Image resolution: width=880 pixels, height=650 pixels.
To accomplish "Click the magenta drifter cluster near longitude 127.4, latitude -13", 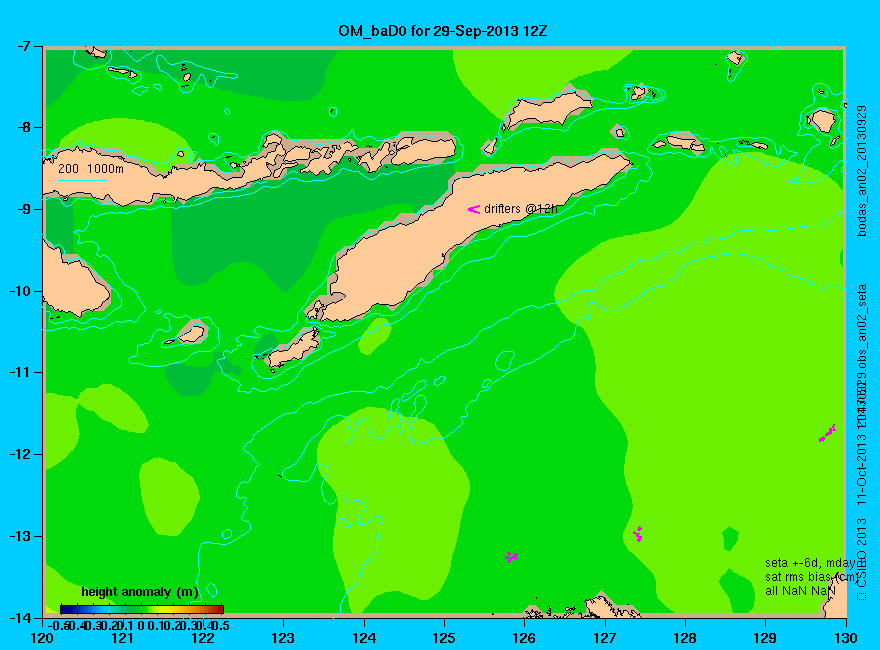I will [x=638, y=534].
